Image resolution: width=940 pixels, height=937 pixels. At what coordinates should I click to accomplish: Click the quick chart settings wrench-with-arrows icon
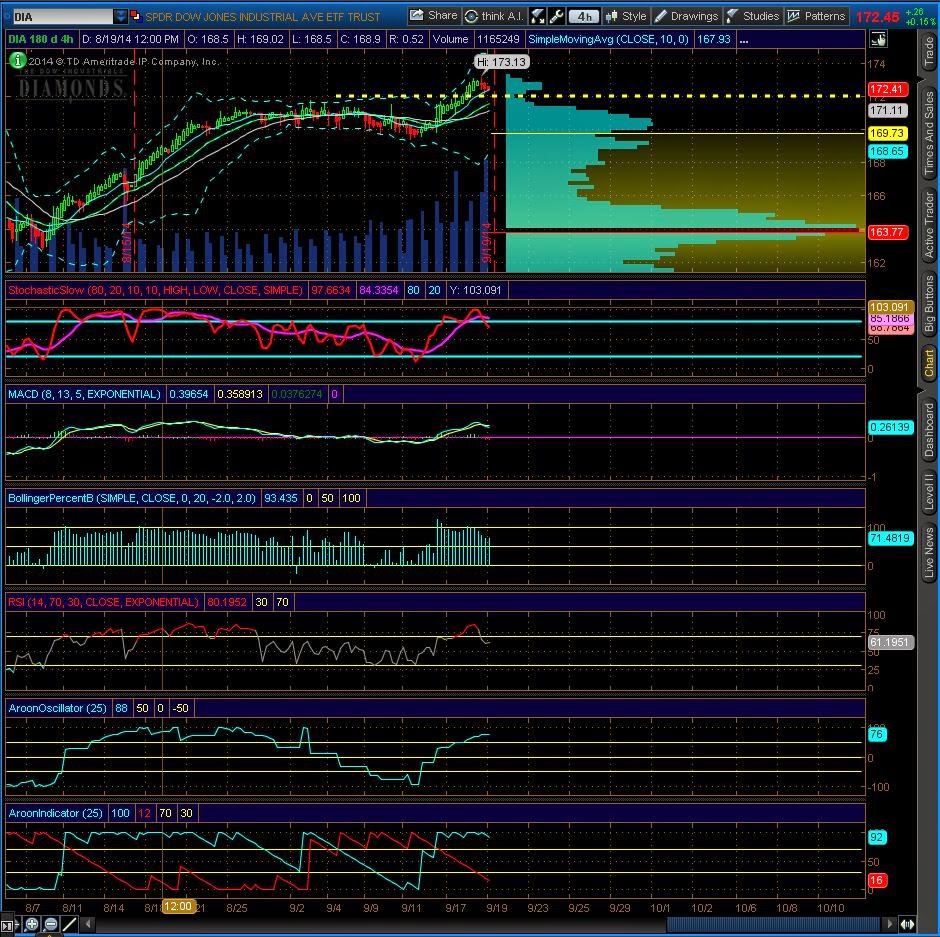pos(537,16)
